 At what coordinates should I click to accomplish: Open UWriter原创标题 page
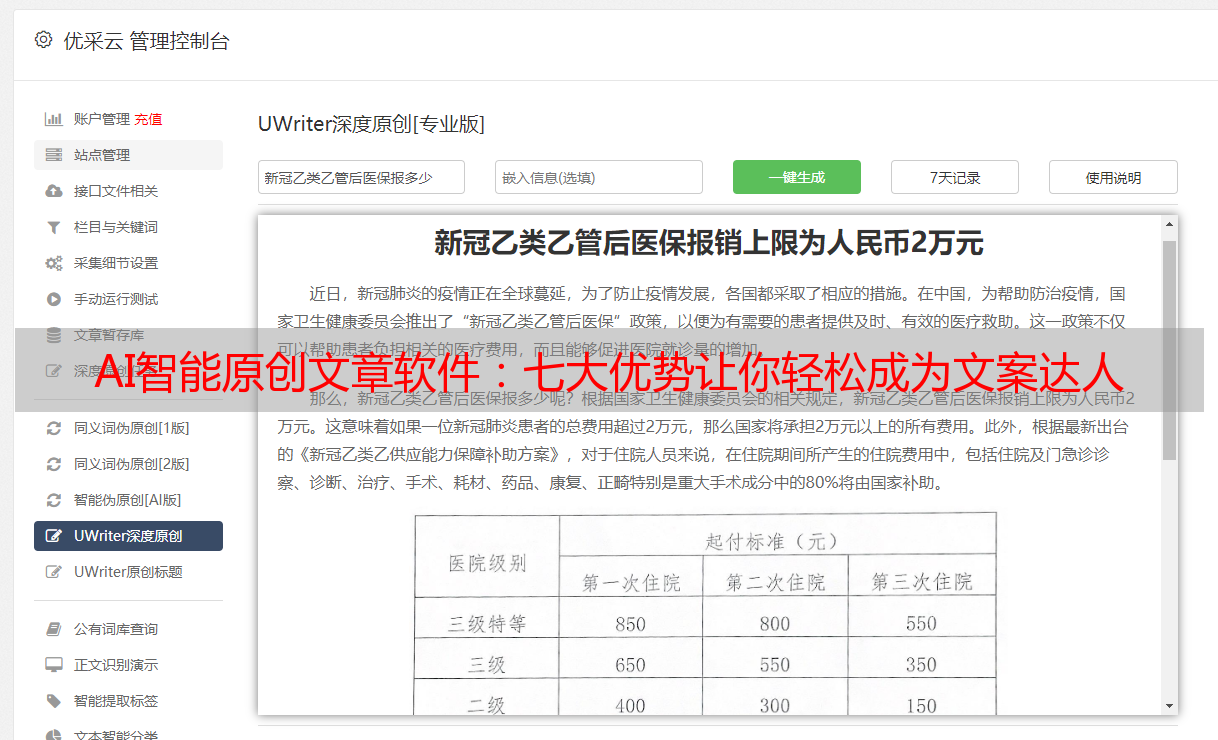pos(128,572)
